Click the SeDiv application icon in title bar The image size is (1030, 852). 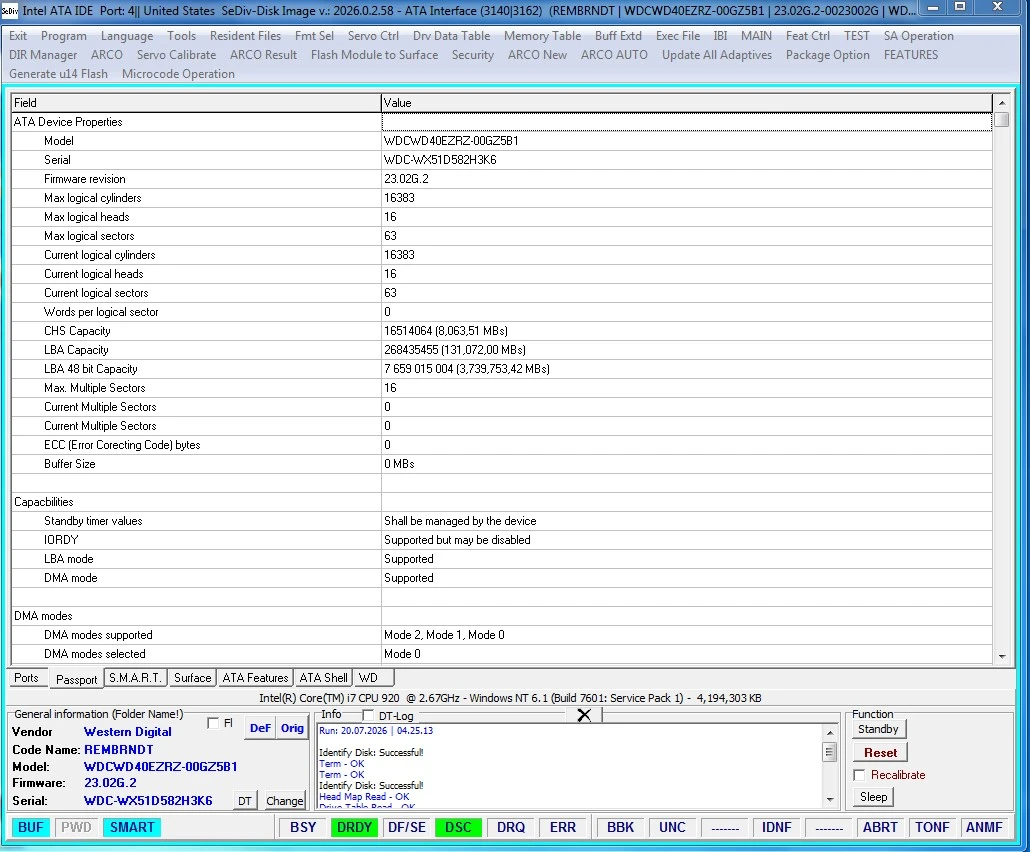tap(9, 11)
